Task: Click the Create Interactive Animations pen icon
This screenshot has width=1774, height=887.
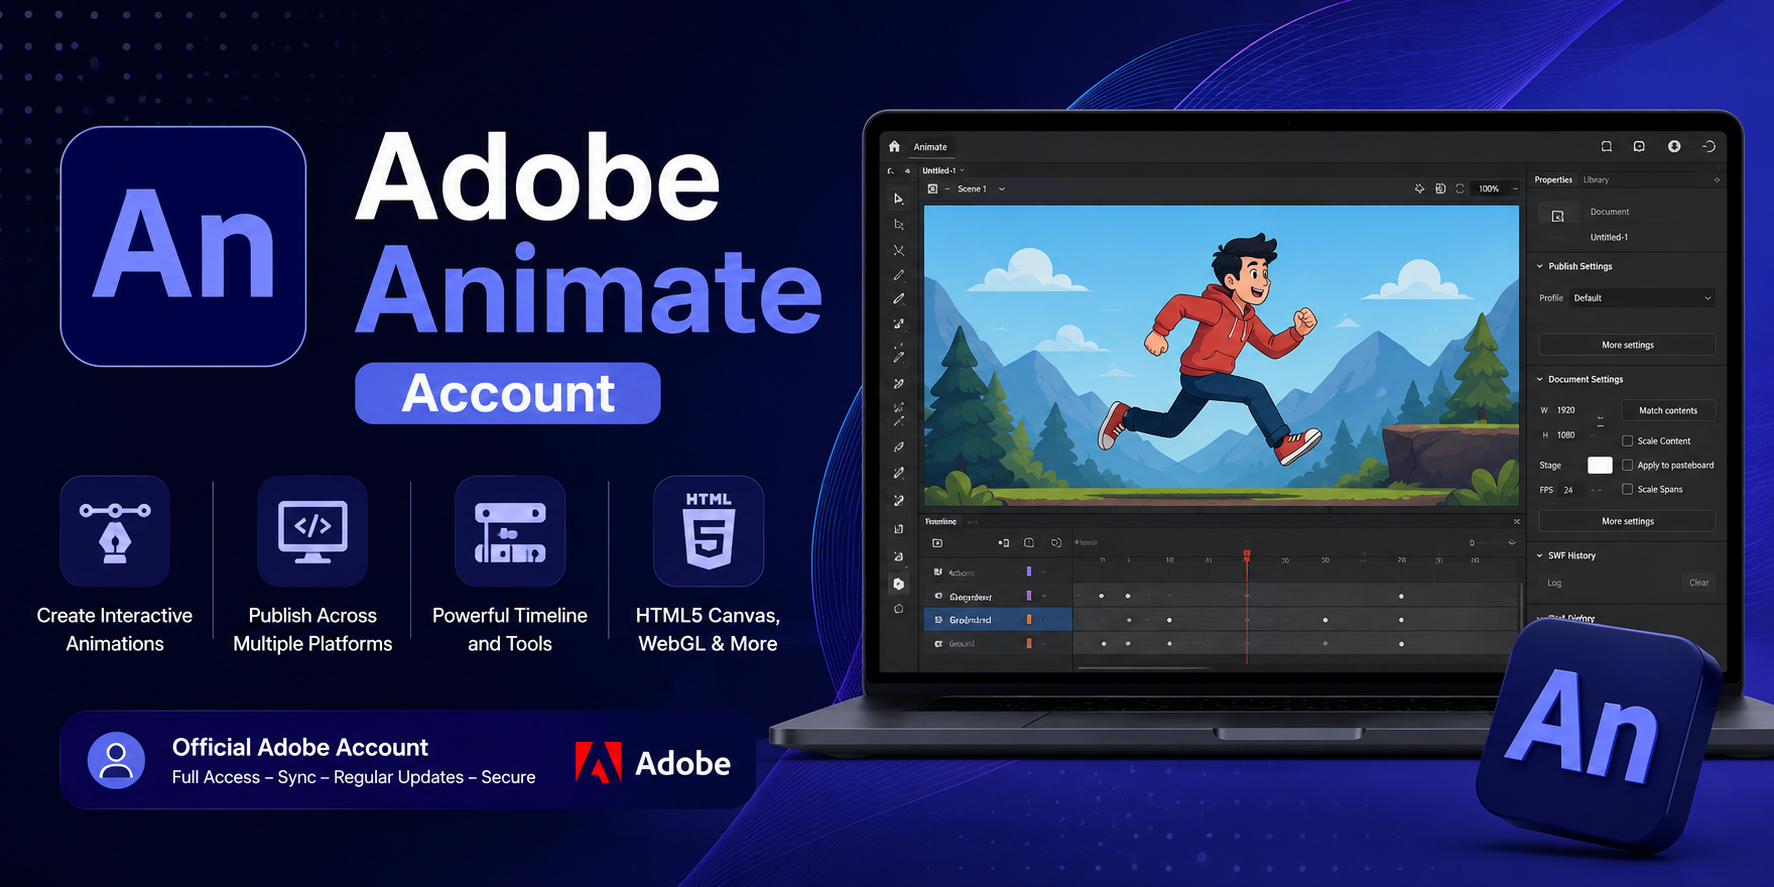Action: tap(115, 531)
